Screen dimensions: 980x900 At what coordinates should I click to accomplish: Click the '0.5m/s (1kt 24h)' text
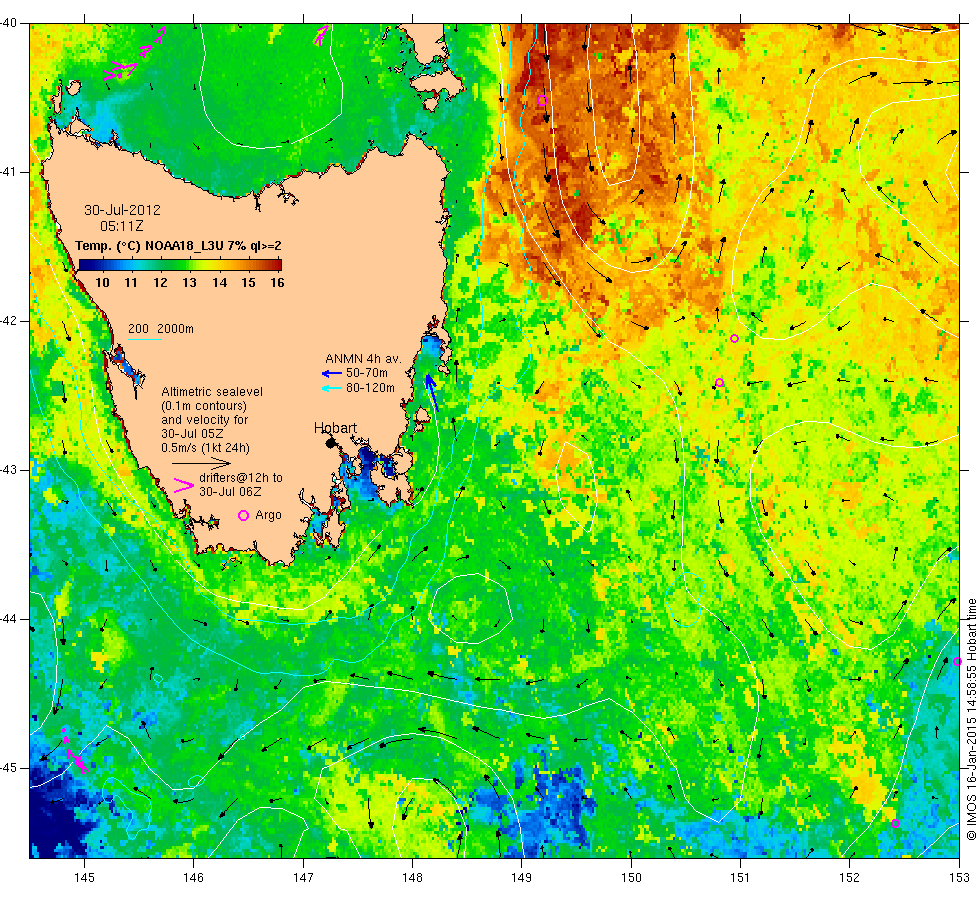pyautogui.click(x=206, y=448)
